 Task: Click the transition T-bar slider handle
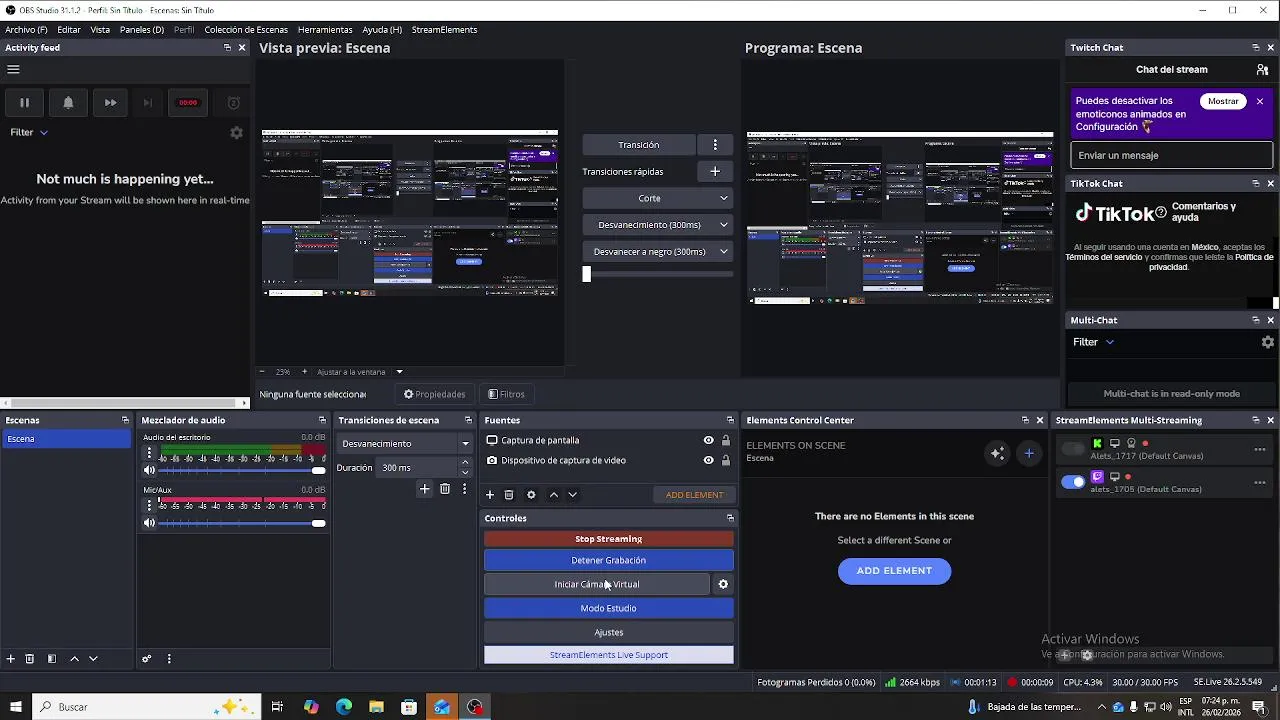[587, 274]
